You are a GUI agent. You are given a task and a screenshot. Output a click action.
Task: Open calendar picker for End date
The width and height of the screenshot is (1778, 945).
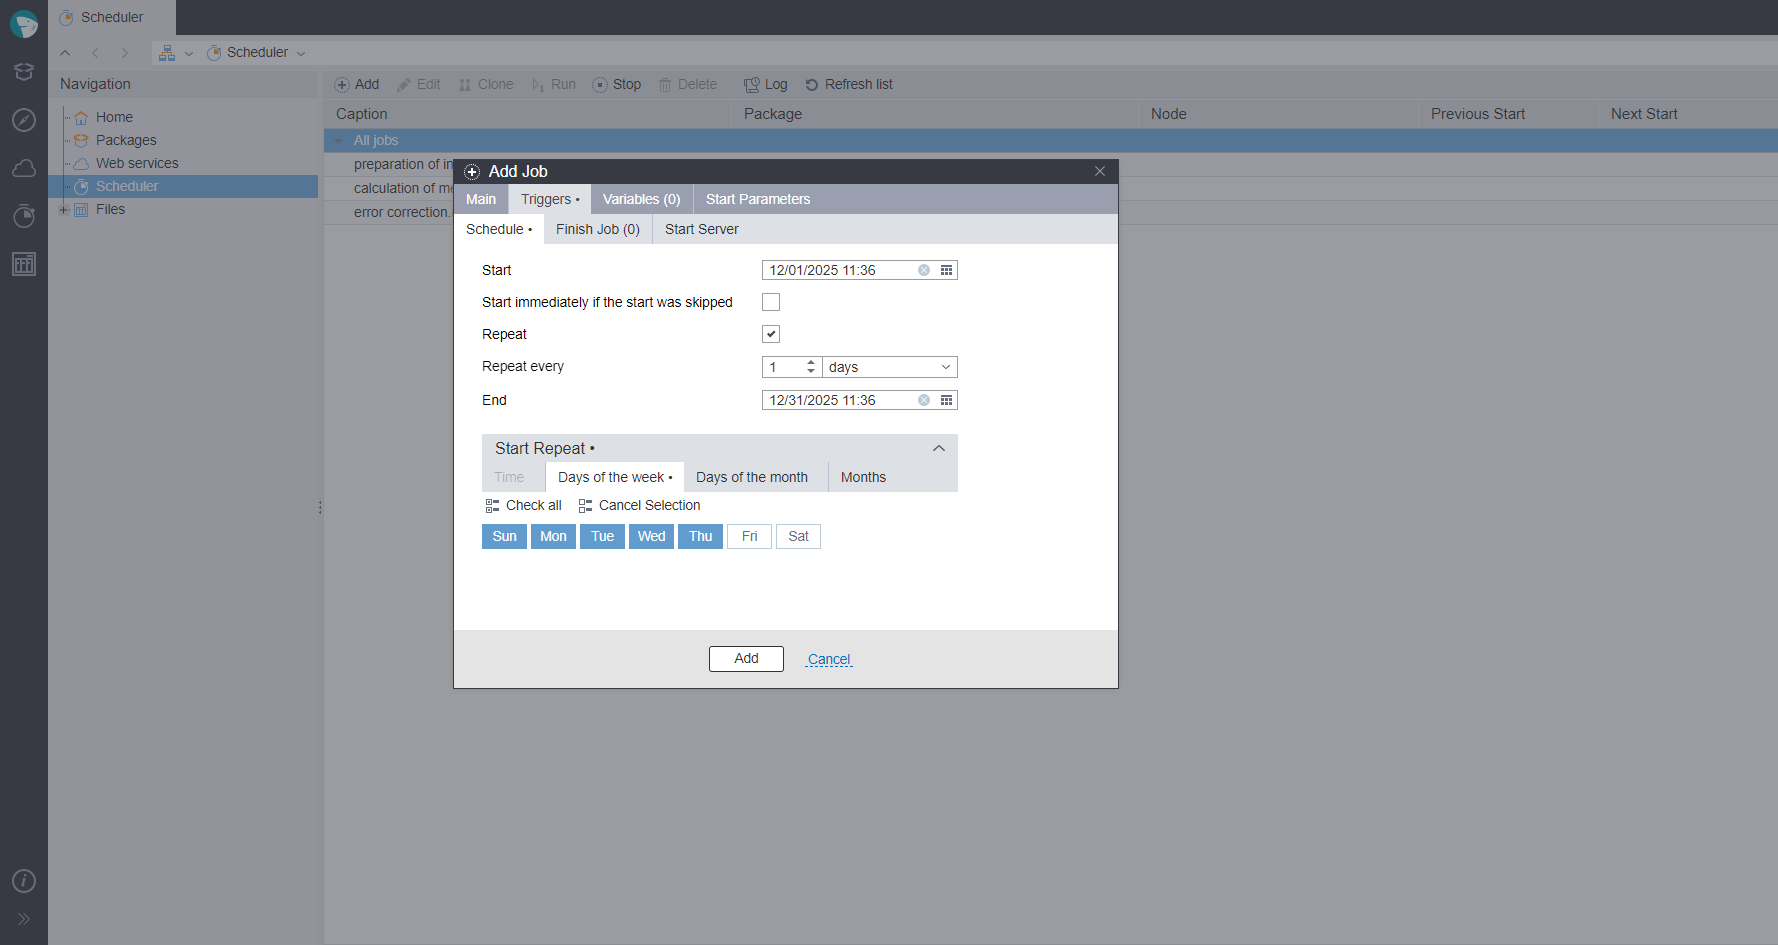946,400
